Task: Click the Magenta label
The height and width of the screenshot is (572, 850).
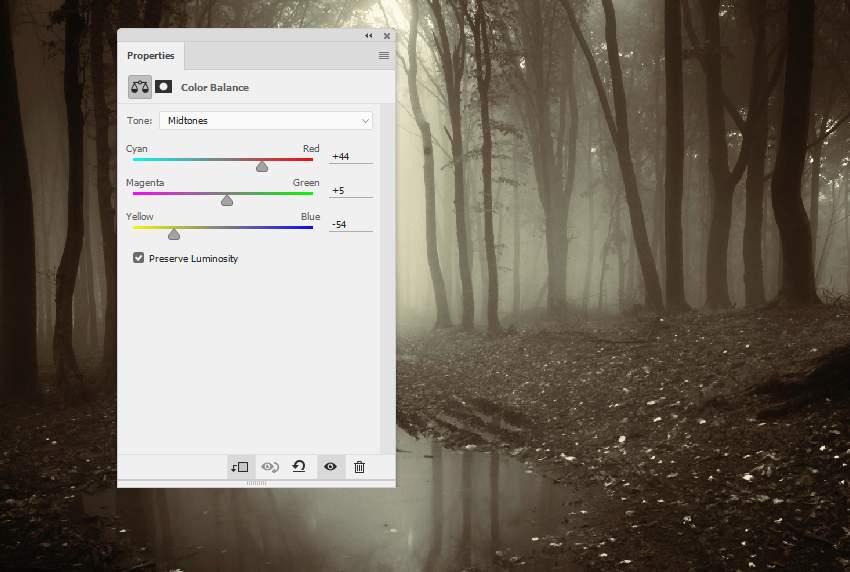Action: click(x=145, y=183)
